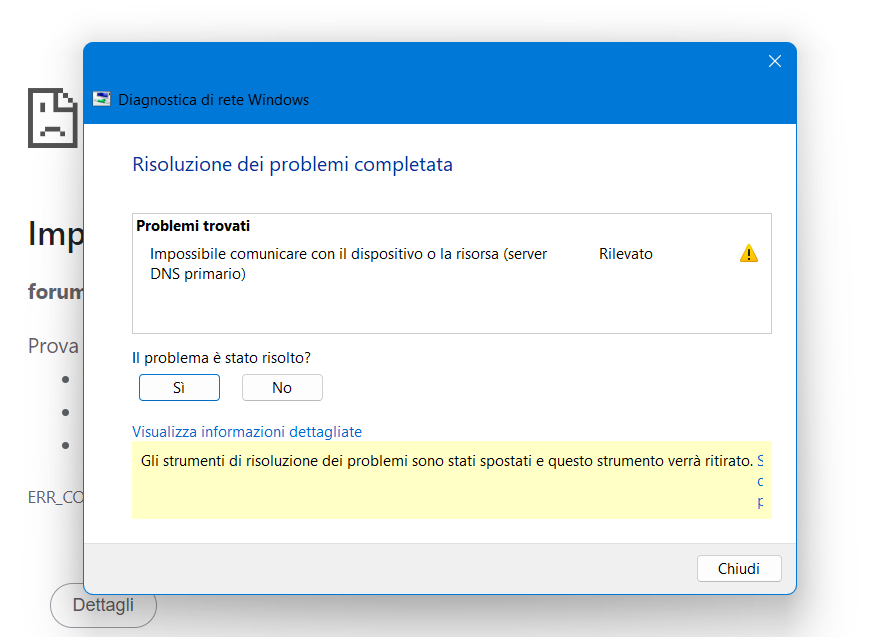The height and width of the screenshot is (637, 891).
Task: Click the truncated blue link in the yellow notice
Action: pyautogui.click(x=760, y=481)
